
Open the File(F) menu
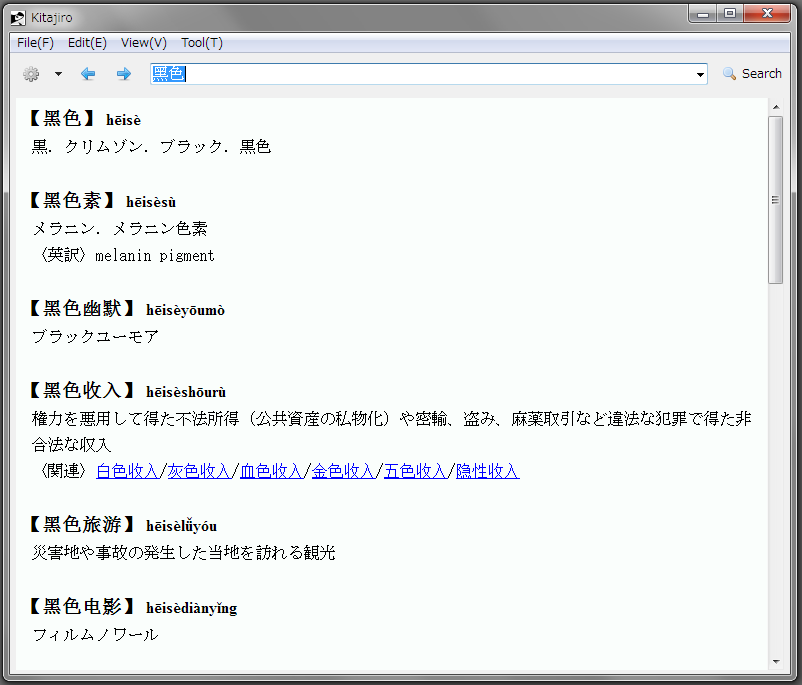[35, 42]
